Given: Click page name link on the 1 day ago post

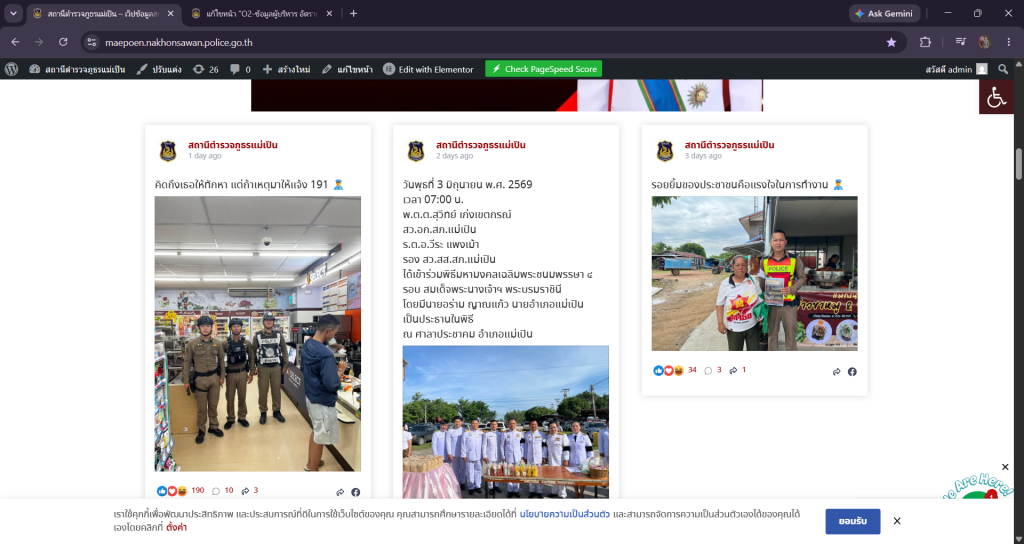Looking at the screenshot, I should pos(233,145).
